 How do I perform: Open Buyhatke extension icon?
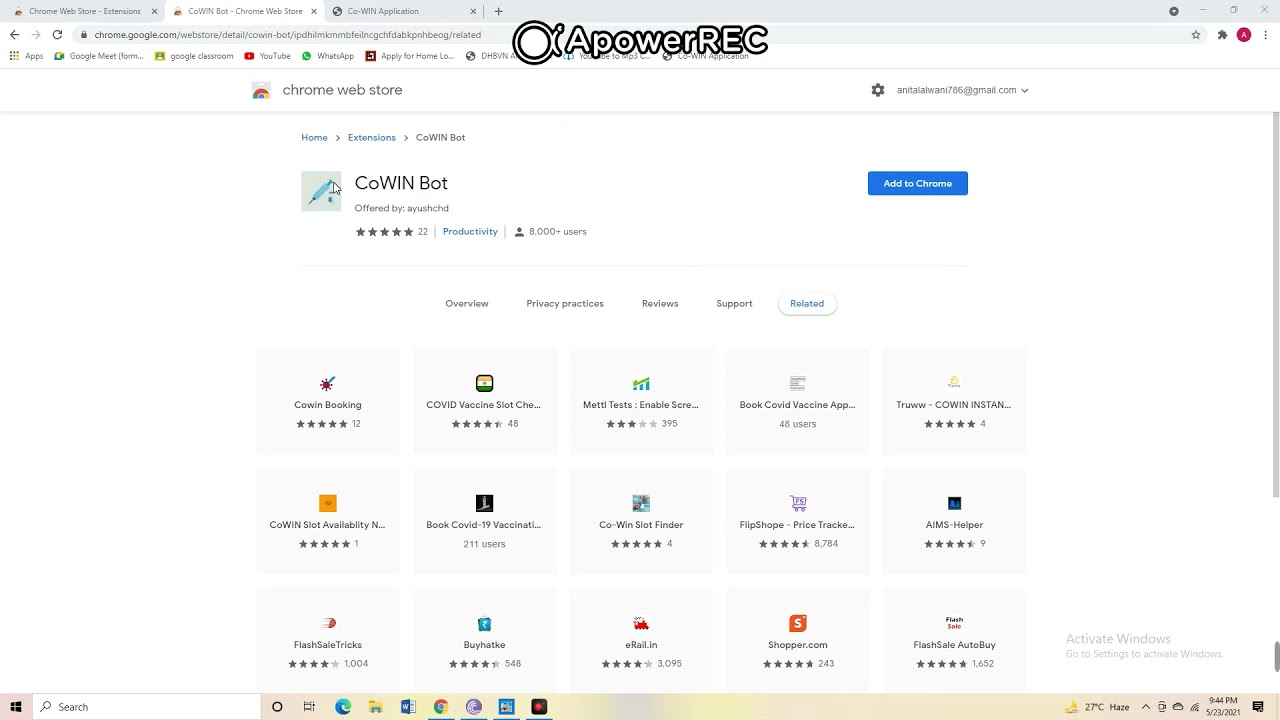[484, 623]
